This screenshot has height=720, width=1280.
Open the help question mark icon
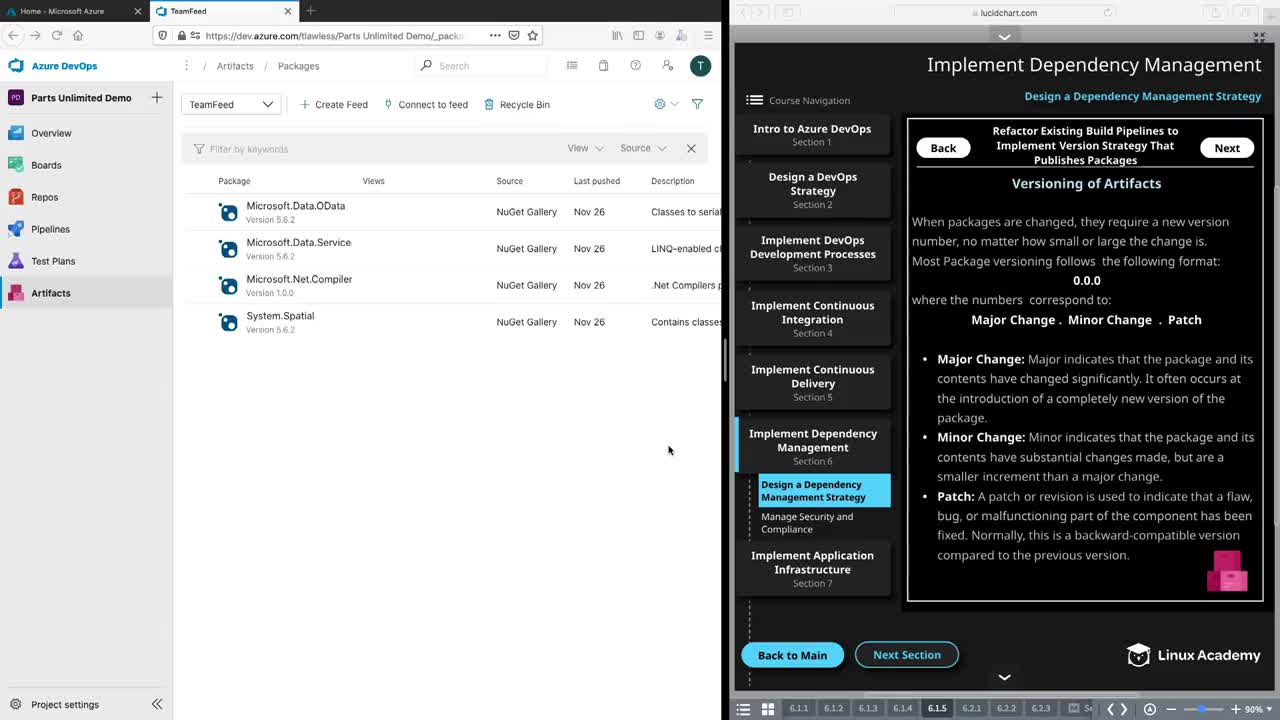[635, 66]
